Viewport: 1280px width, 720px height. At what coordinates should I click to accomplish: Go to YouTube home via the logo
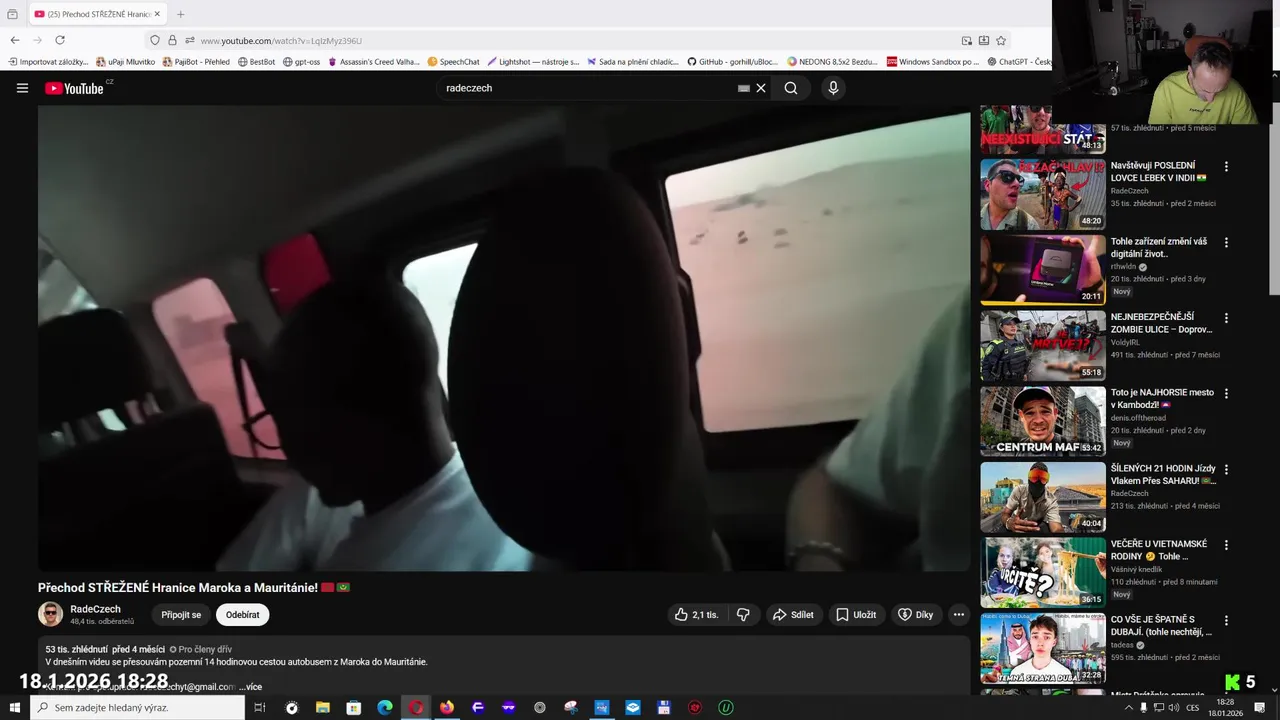point(74,88)
